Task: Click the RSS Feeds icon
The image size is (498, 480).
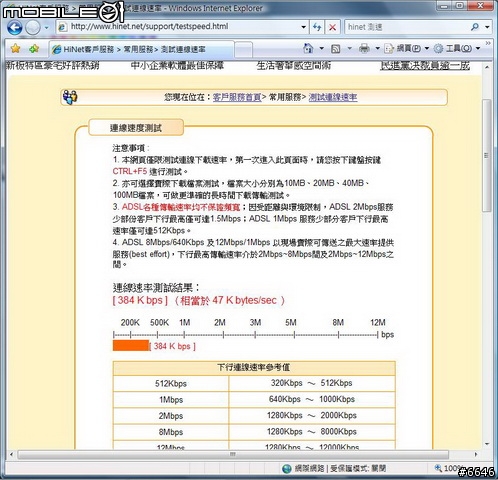Action: [335, 49]
